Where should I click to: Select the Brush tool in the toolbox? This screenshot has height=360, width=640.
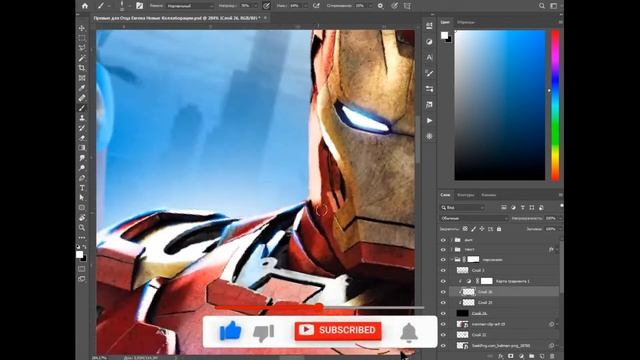pyautogui.click(x=82, y=108)
